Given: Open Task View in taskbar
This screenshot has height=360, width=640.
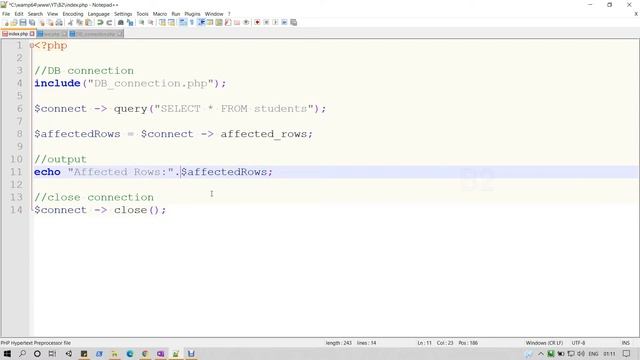Looking at the screenshot, I should [52, 354].
